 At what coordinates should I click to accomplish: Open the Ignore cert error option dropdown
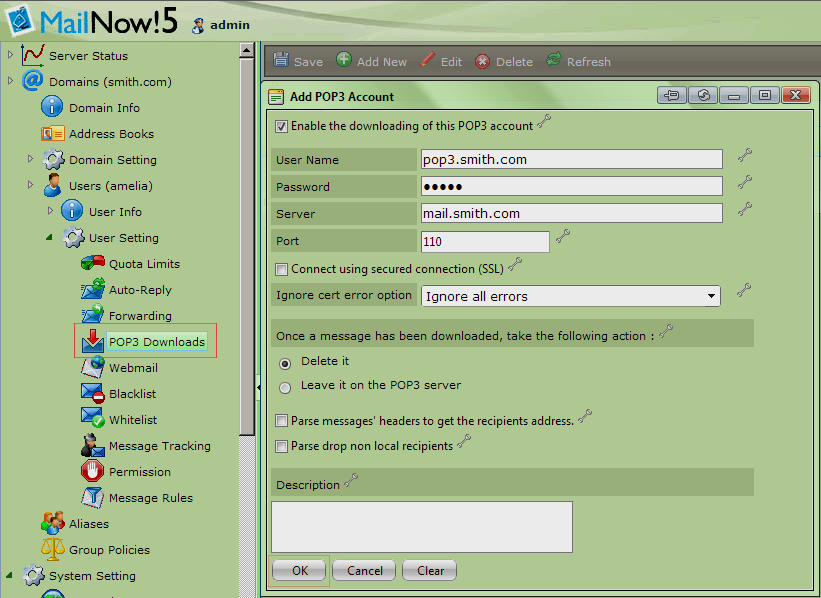[571, 296]
